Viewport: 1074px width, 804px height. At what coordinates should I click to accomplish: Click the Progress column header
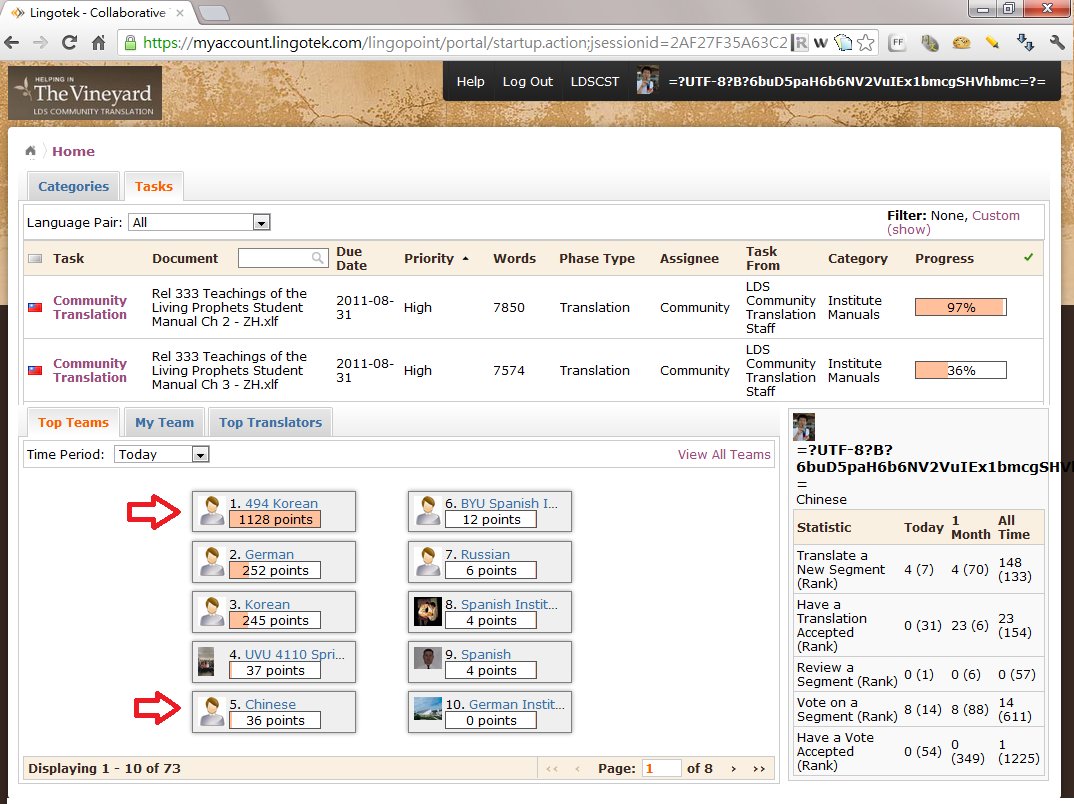click(944, 258)
